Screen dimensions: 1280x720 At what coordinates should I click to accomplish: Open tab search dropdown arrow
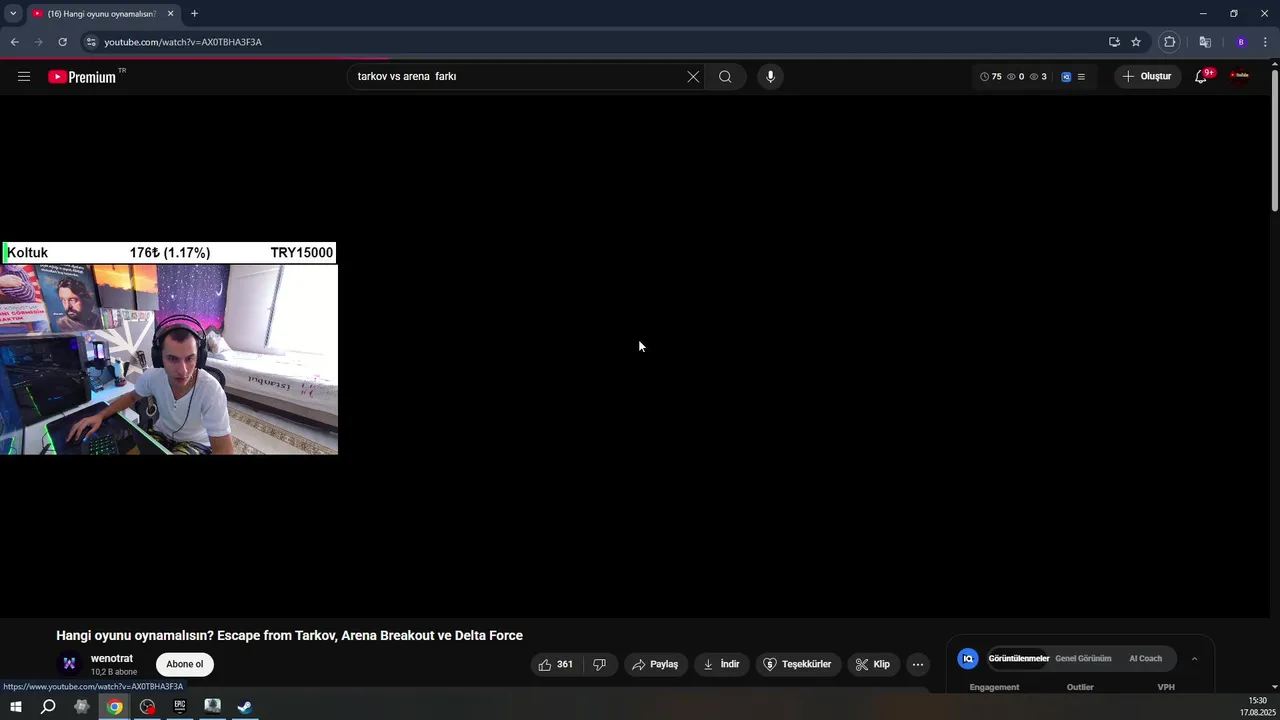[x=13, y=14]
